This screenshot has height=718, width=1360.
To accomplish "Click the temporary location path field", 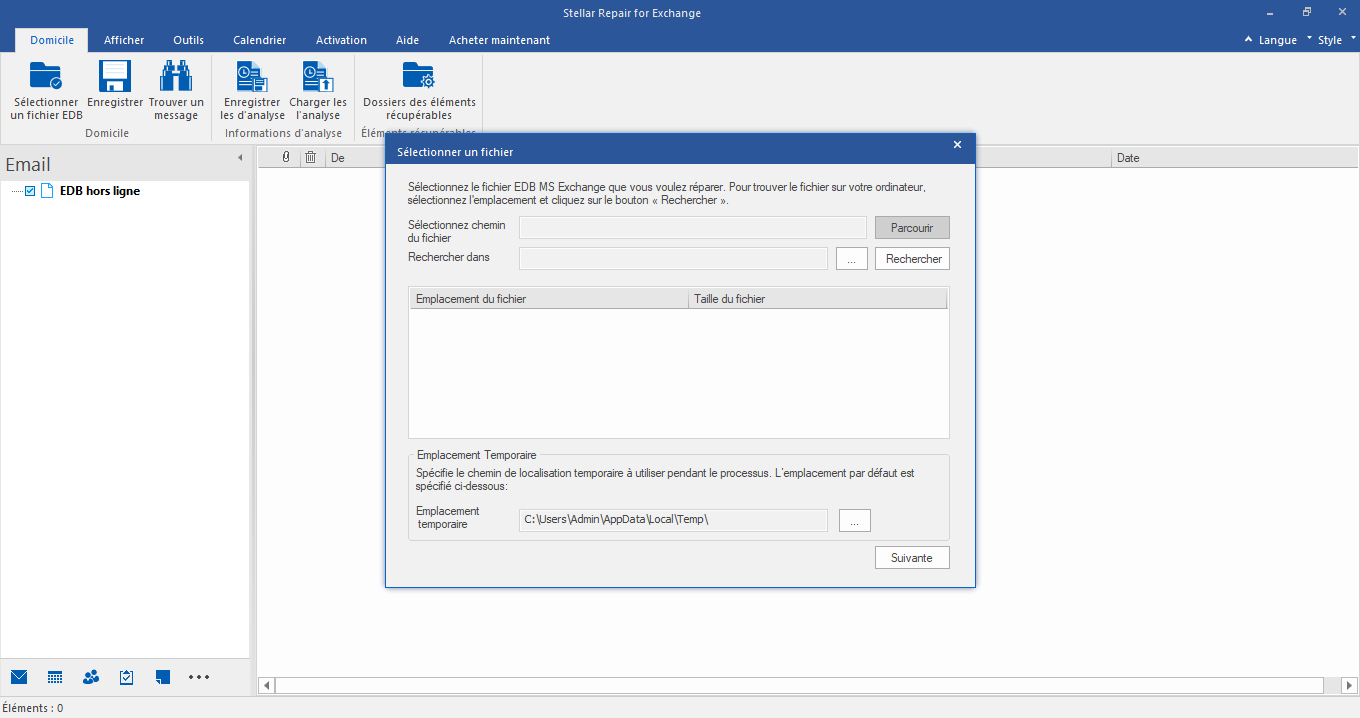I will tap(674, 520).
